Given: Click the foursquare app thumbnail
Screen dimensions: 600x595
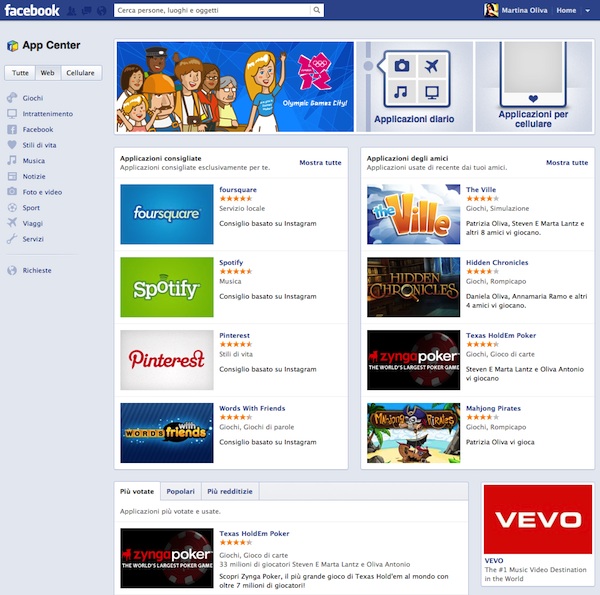Looking at the screenshot, I should click(167, 214).
